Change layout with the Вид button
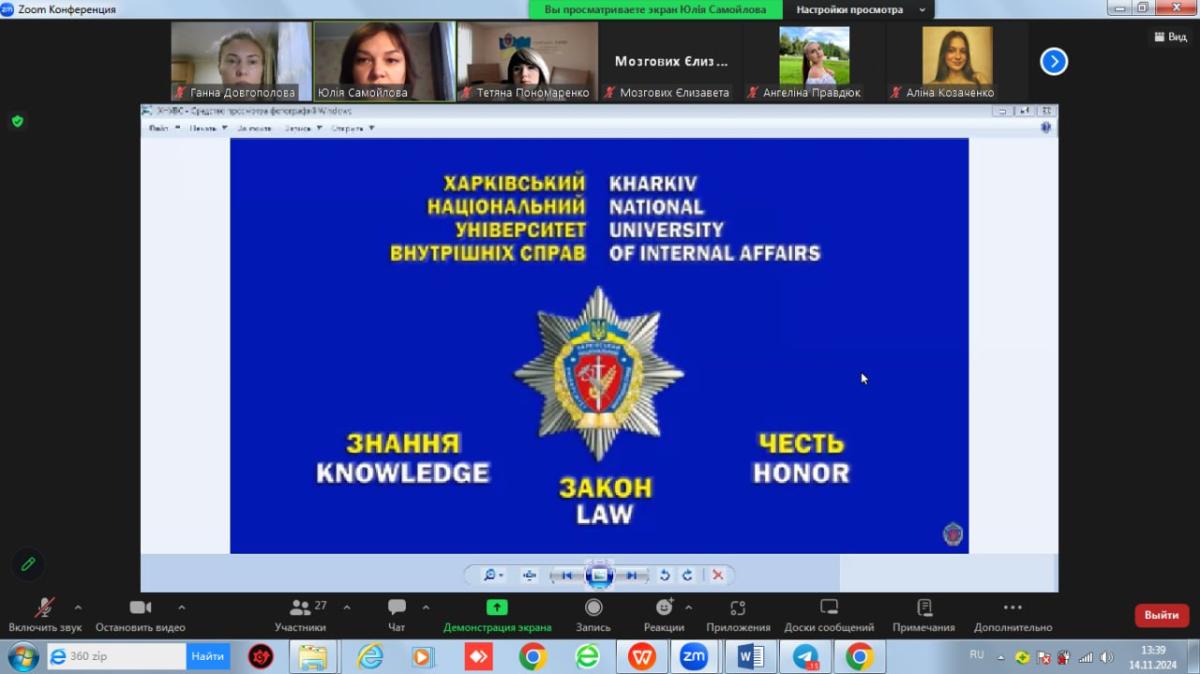 pos(1170,36)
